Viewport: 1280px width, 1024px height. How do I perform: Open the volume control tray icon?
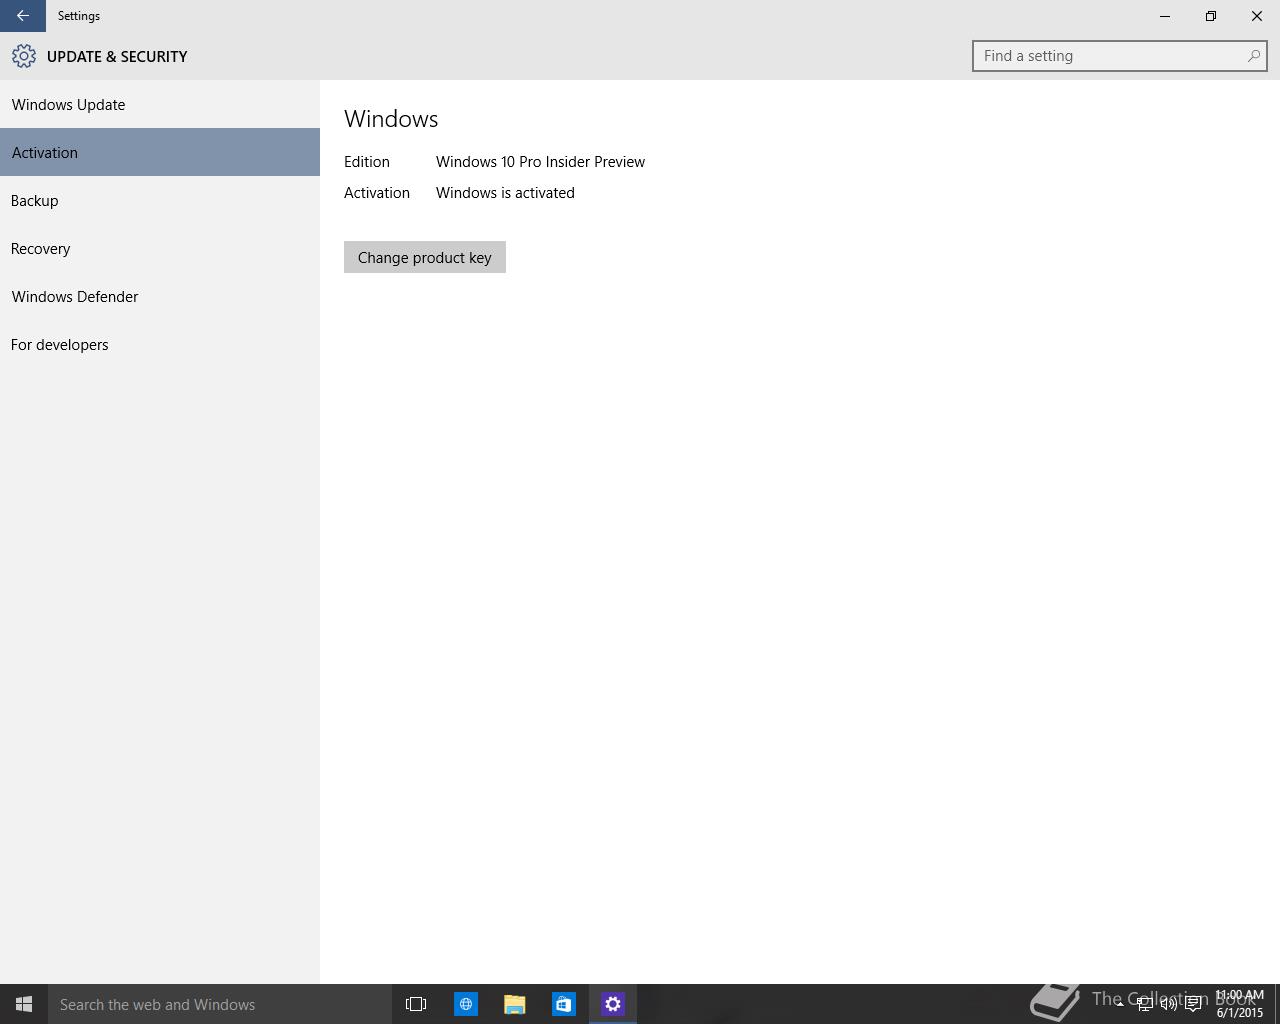(x=1169, y=1004)
